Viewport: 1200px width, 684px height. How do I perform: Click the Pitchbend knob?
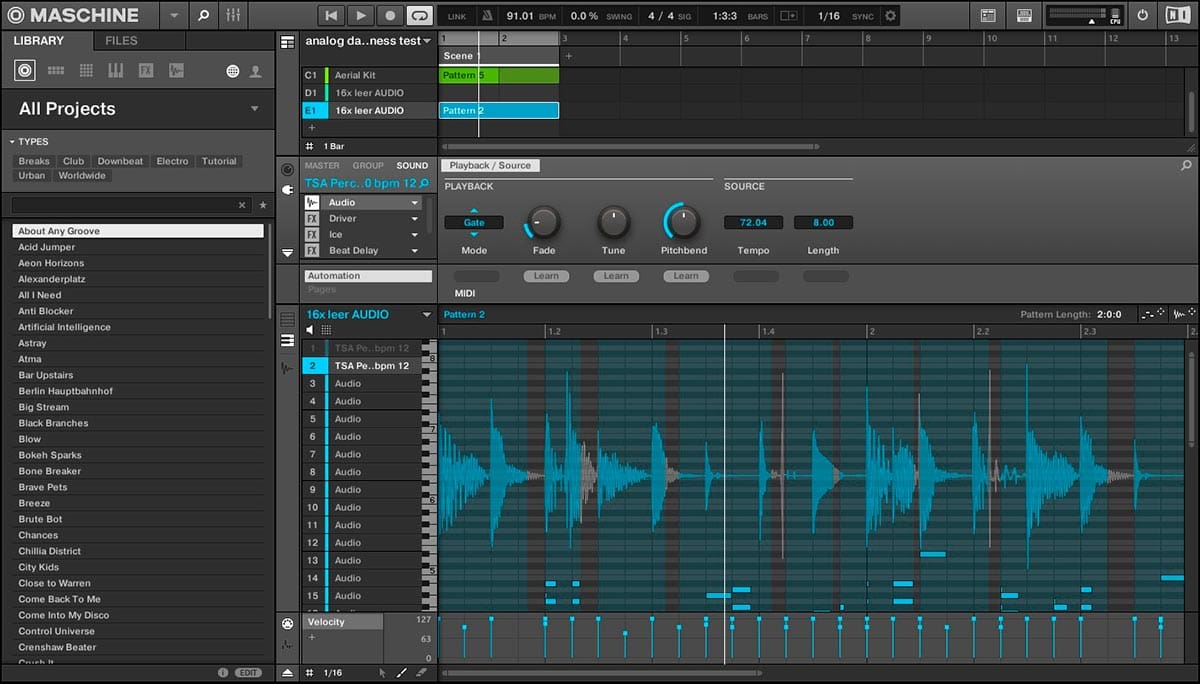(684, 222)
